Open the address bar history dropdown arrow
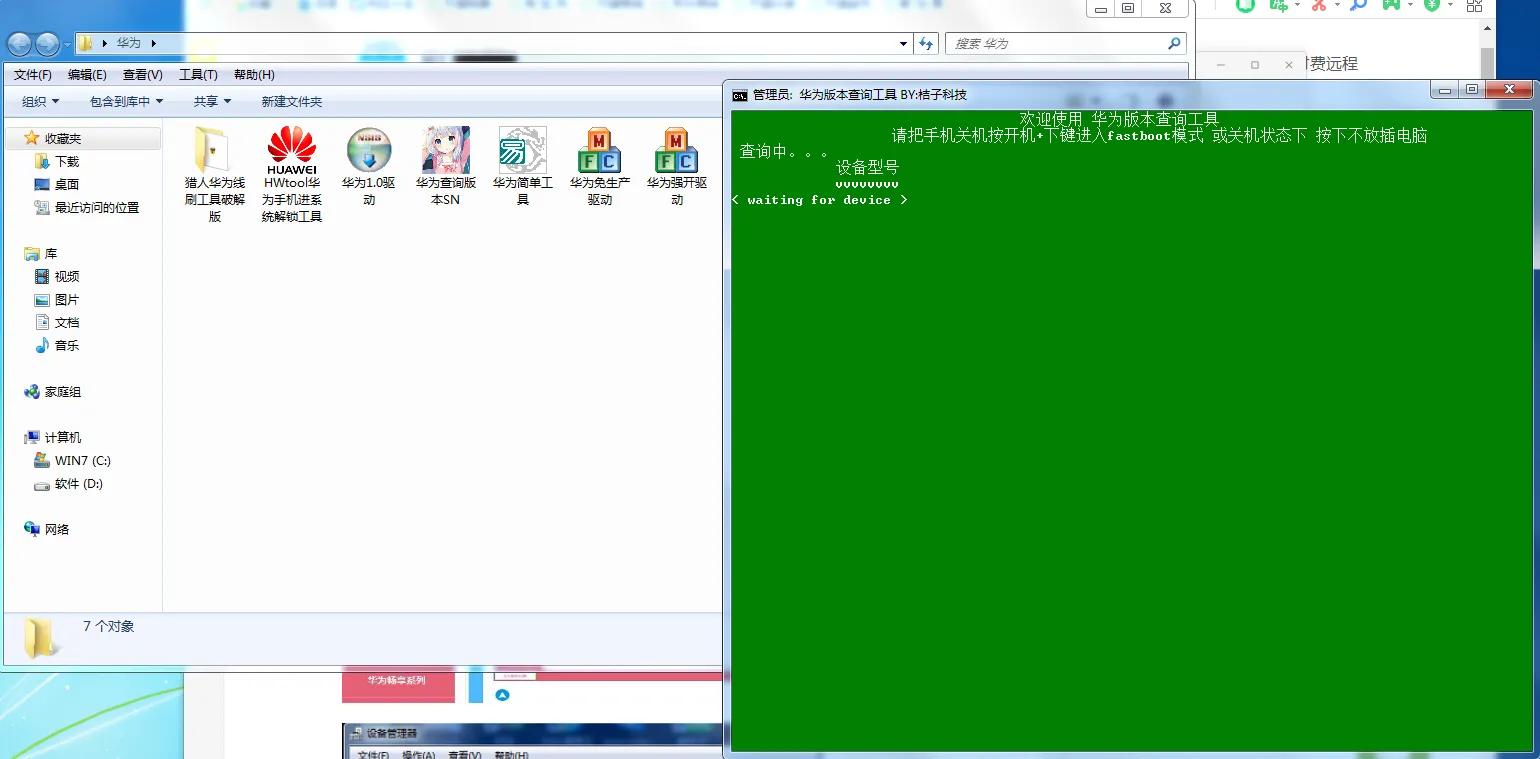The image size is (1540, 759). (903, 44)
